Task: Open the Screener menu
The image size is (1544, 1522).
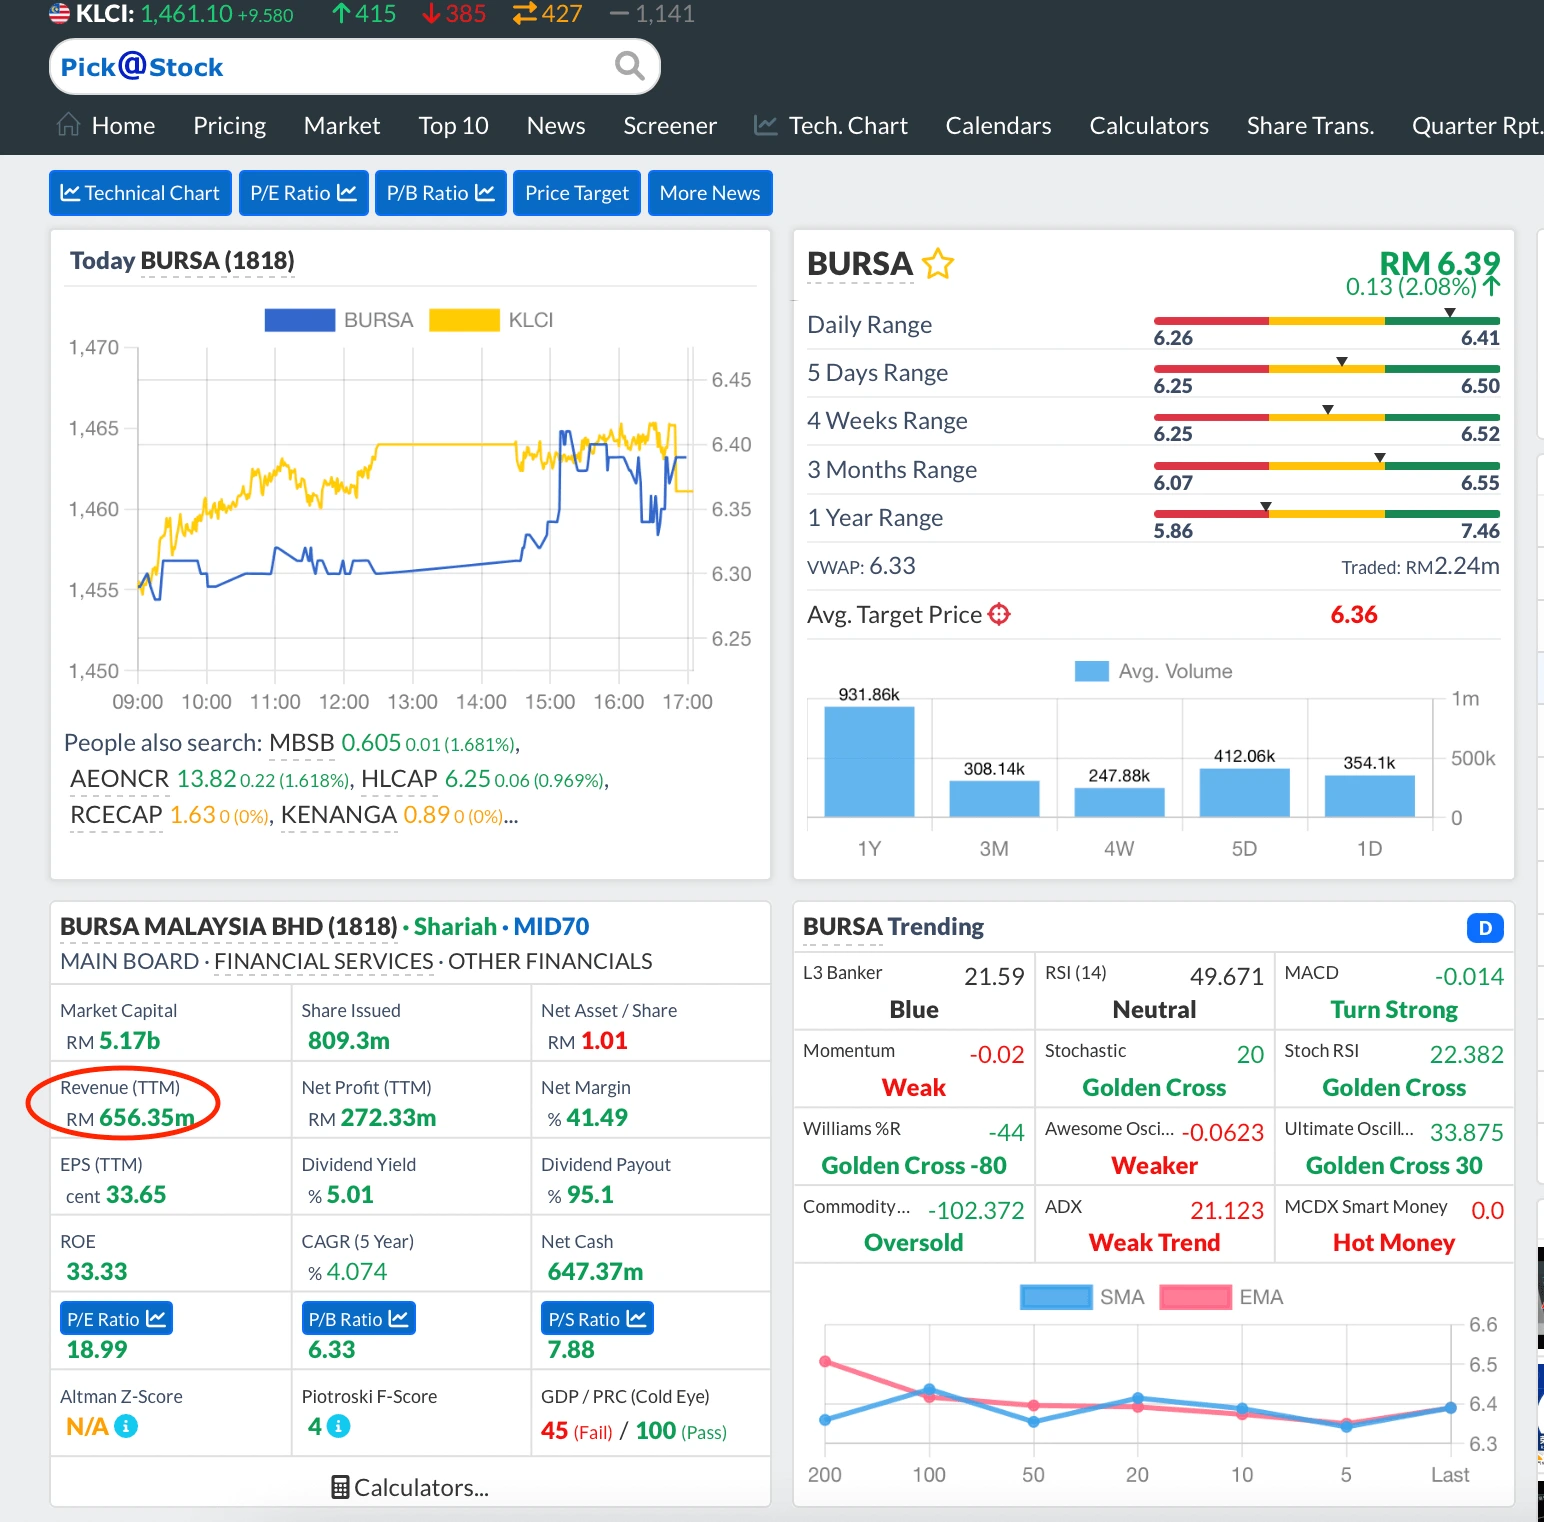Action: tap(670, 125)
